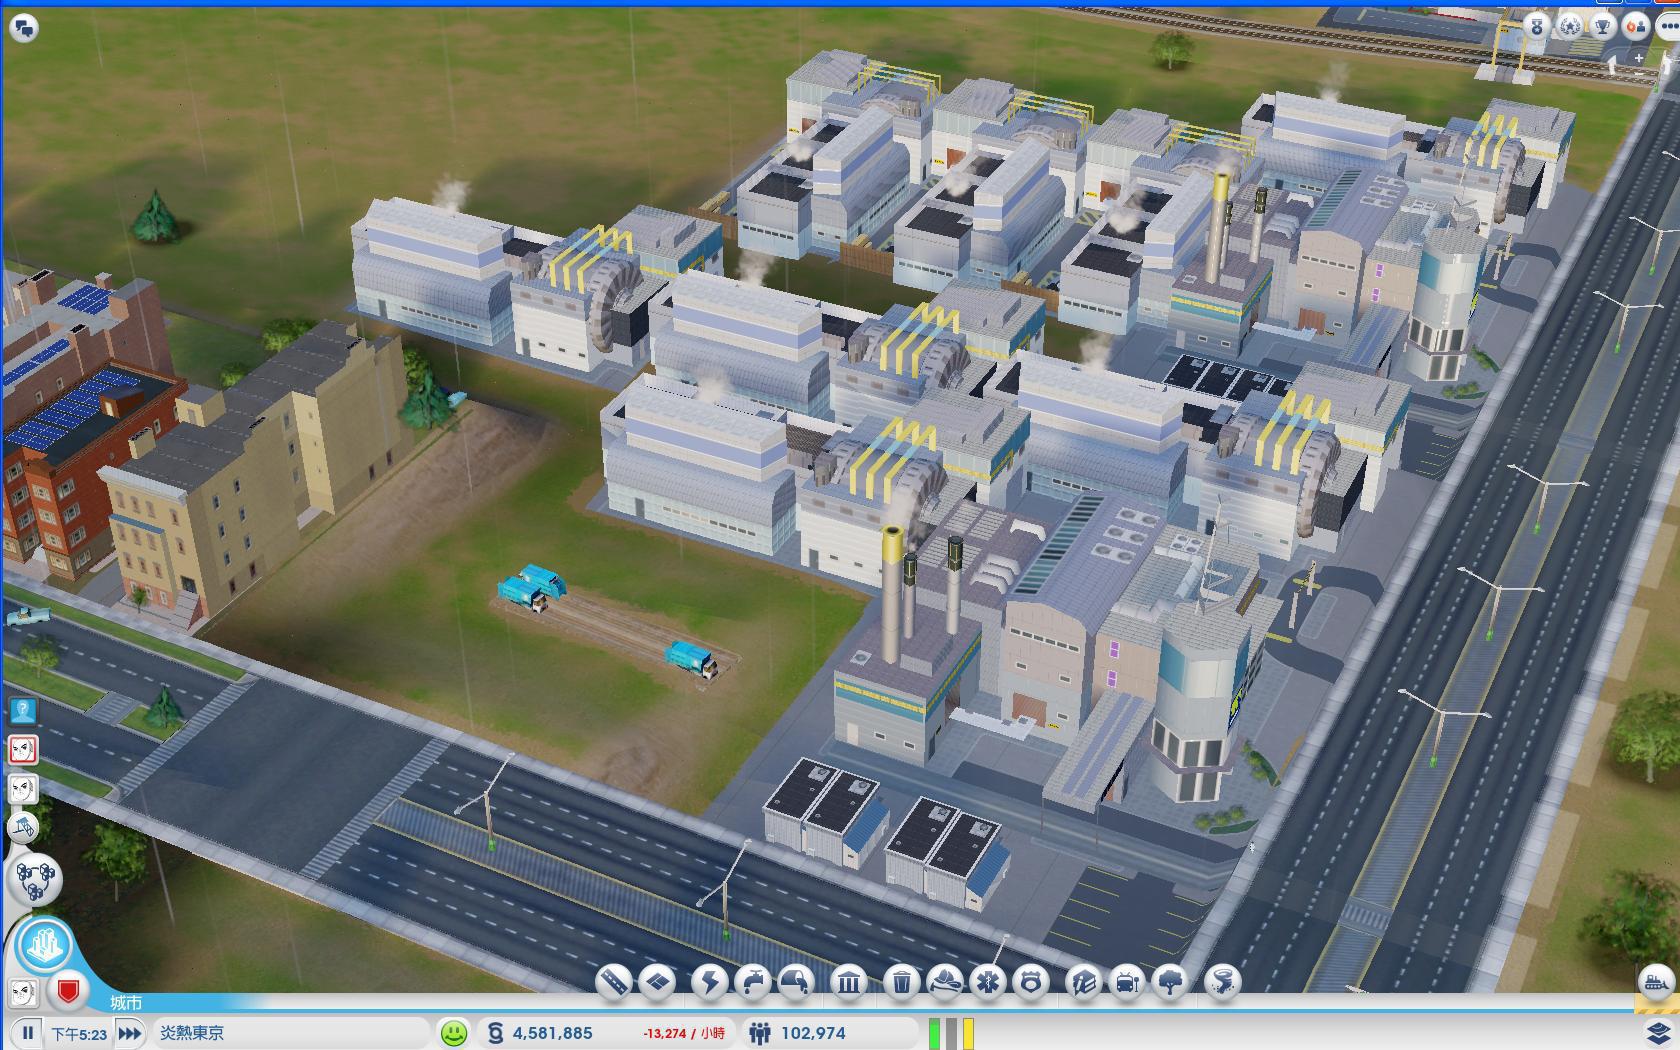Open the Sewage menu
This screenshot has width=1680, height=1050.
coord(795,981)
